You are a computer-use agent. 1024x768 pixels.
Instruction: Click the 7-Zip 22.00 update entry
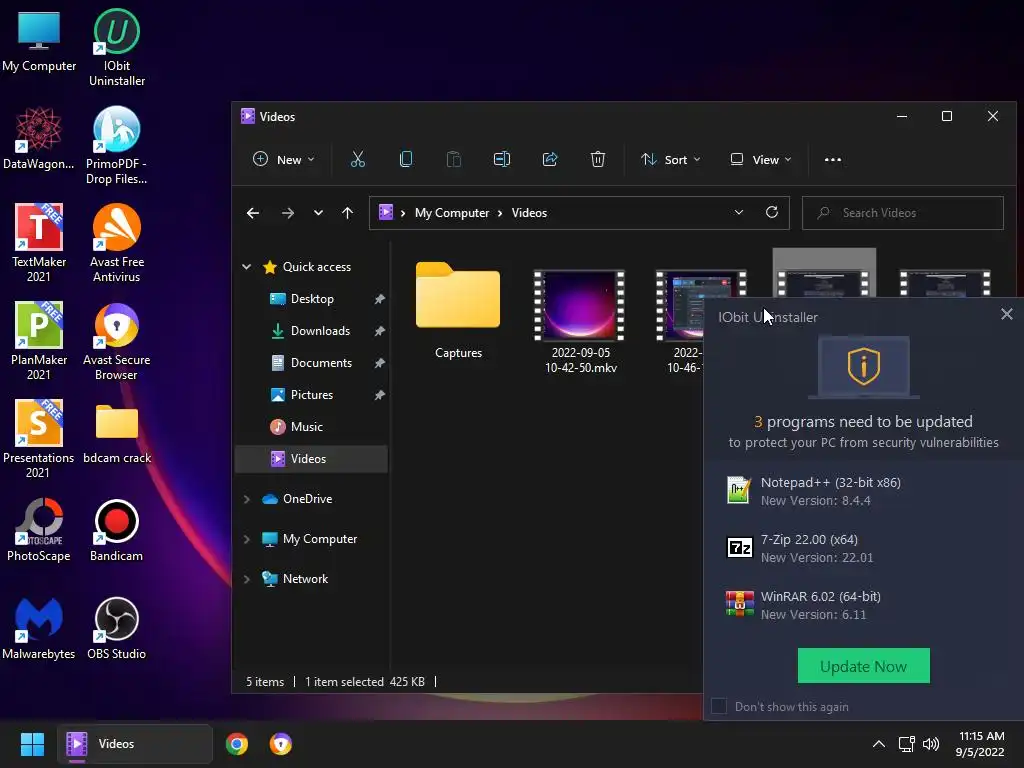coord(863,548)
